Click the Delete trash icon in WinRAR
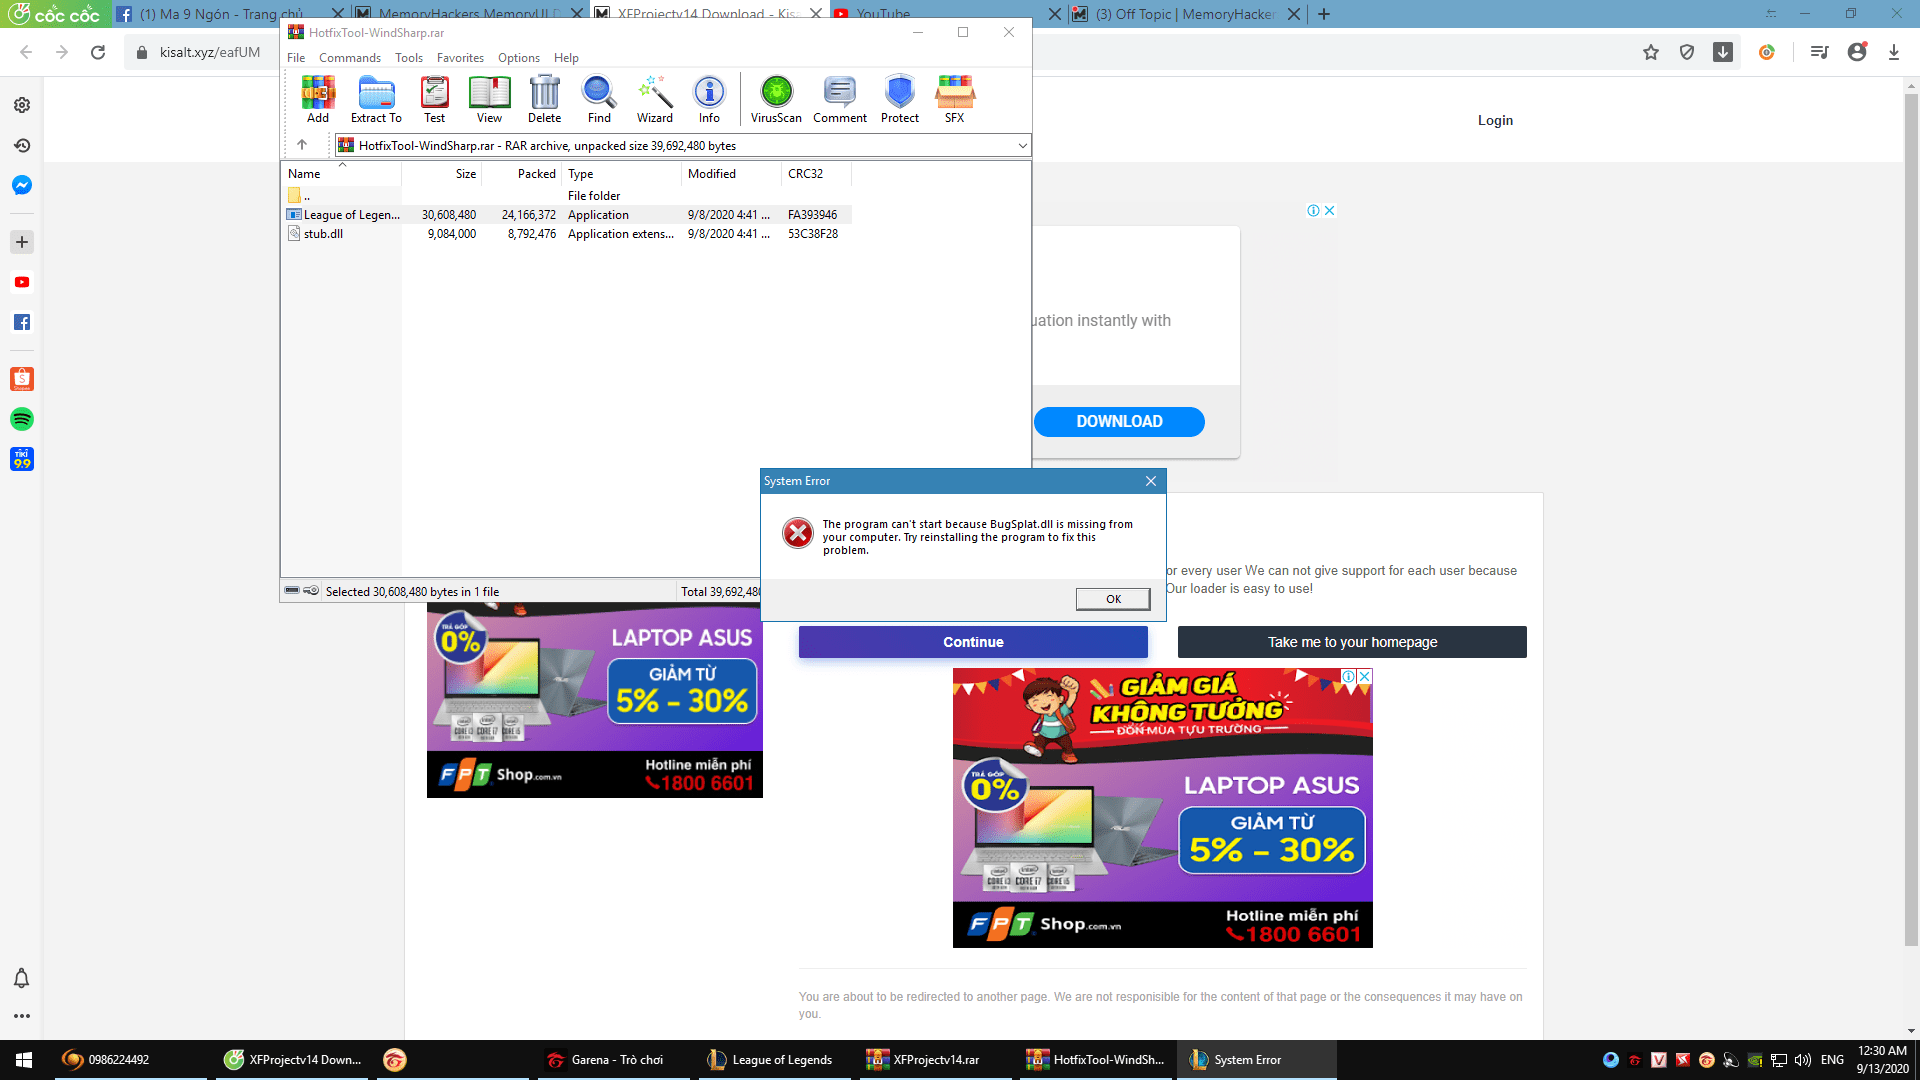Image resolution: width=1920 pixels, height=1080 pixels. (x=544, y=99)
